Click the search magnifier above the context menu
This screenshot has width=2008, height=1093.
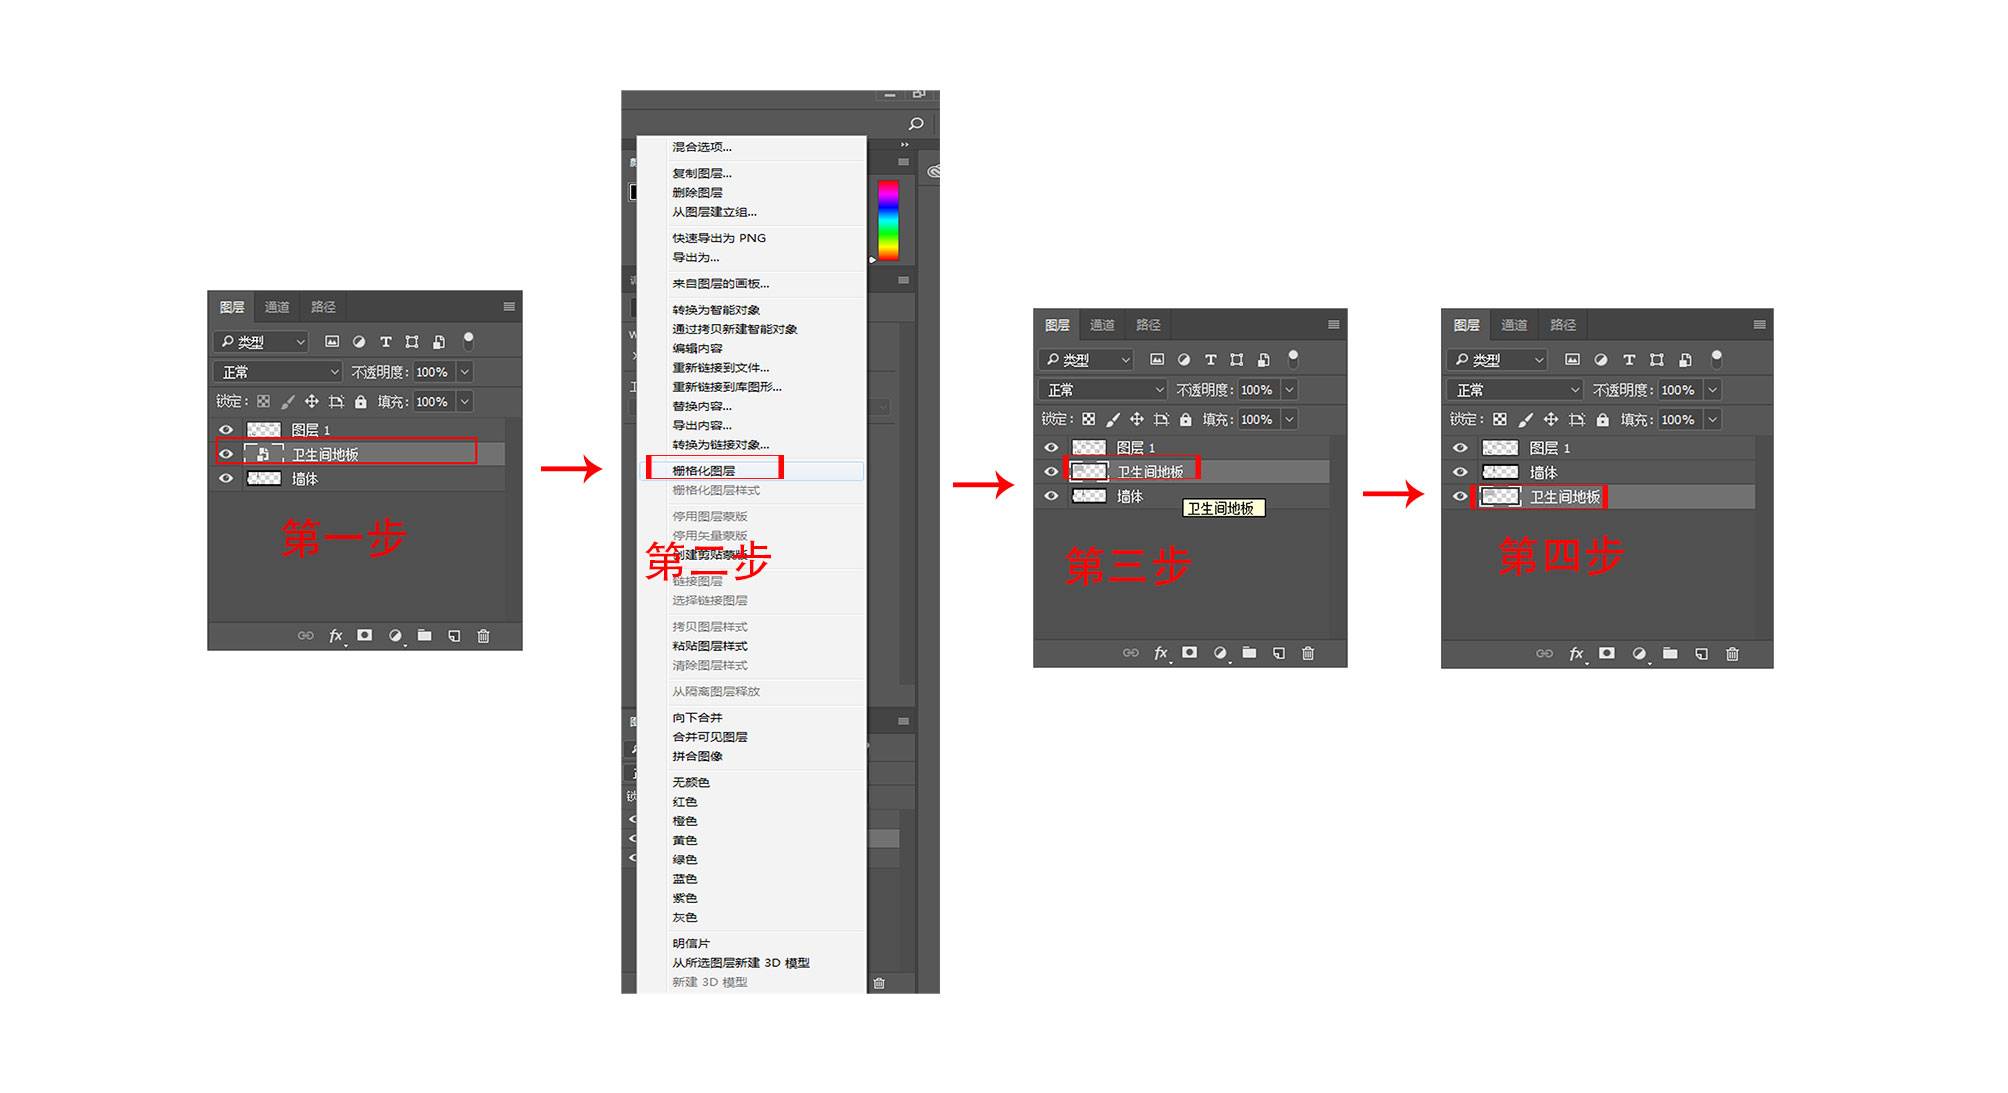(x=915, y=124)
